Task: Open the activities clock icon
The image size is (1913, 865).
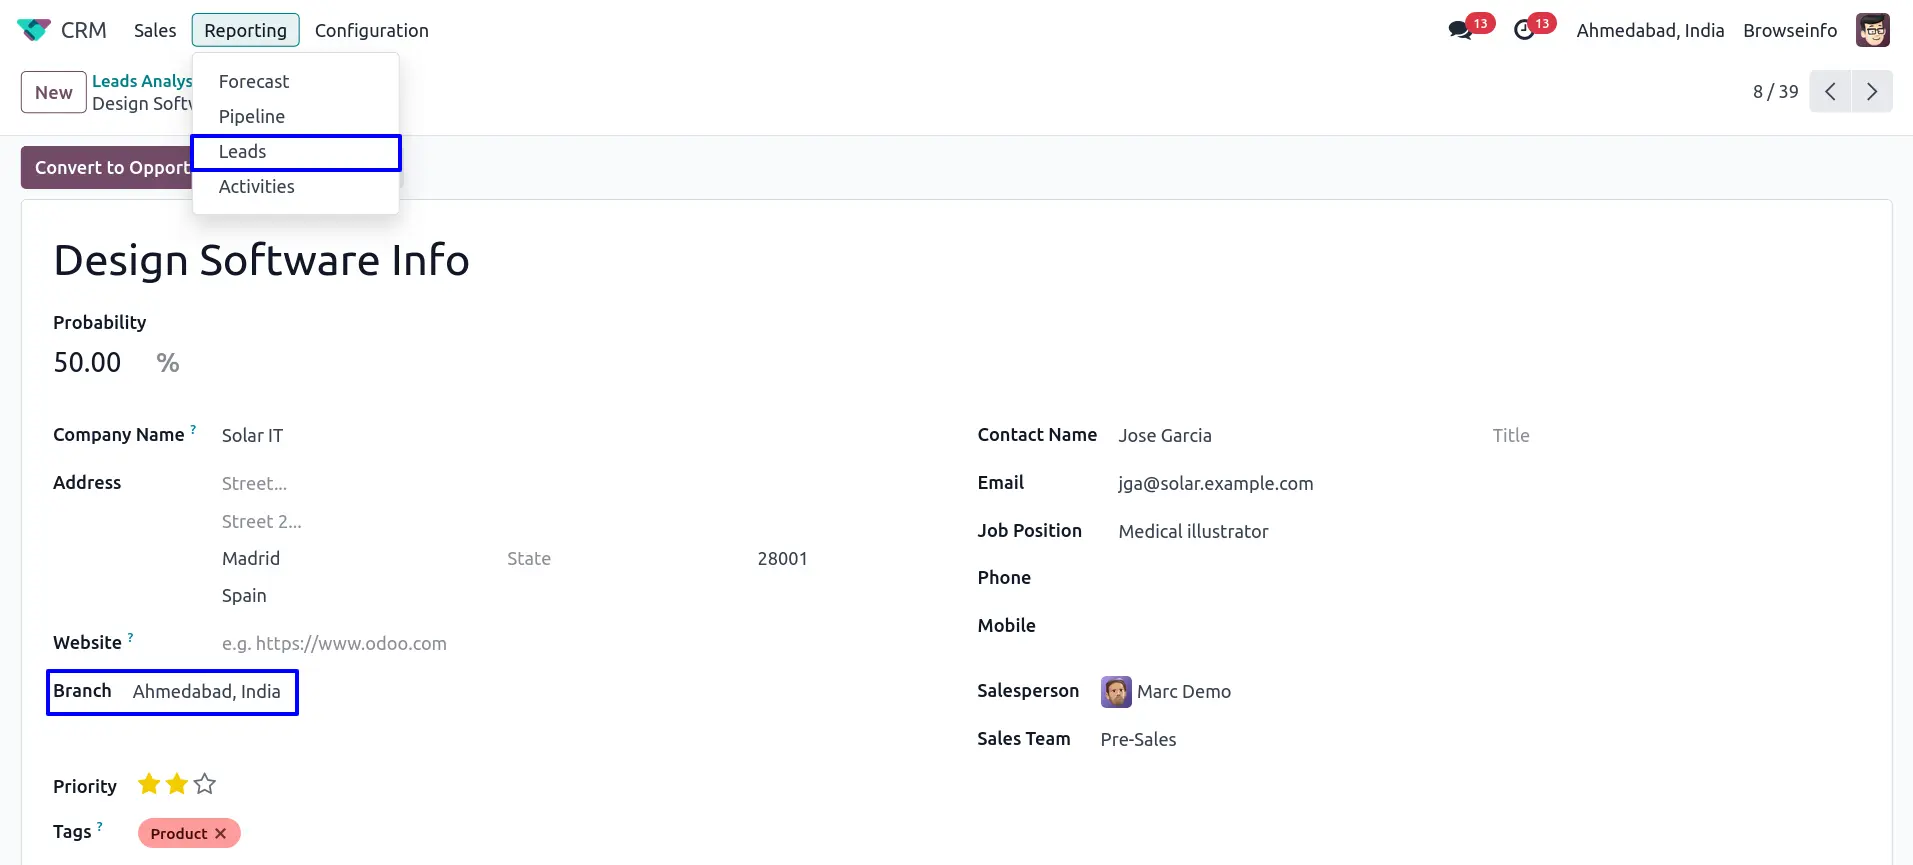Action: (x=1524, y=30)
